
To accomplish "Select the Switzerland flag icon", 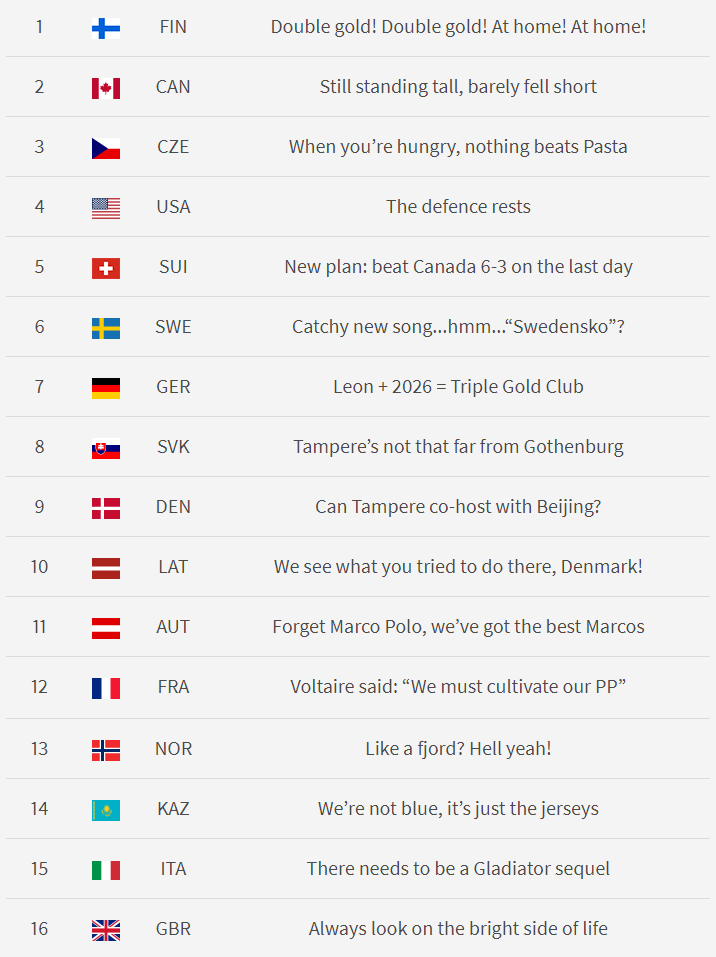I will (106, 268).
